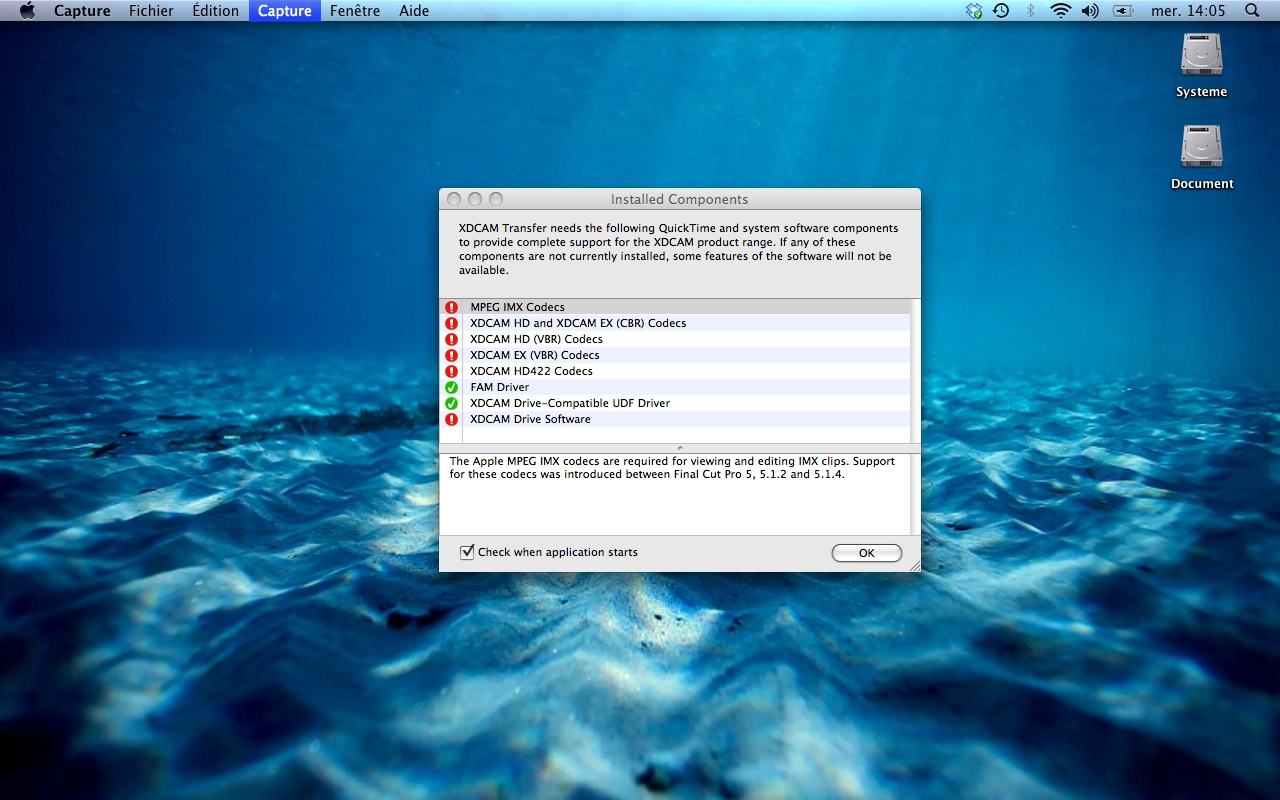Click the sync status icon in the menu bar
Viewport: 1280px width, 800px height.
click(974, 11)
